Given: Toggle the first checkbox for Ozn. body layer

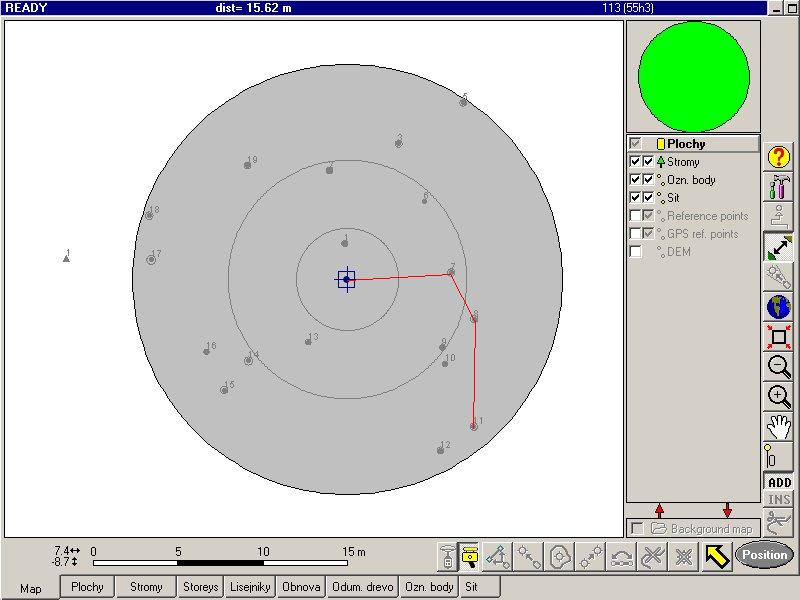Looking at the screenshot, I should point(635,180).
